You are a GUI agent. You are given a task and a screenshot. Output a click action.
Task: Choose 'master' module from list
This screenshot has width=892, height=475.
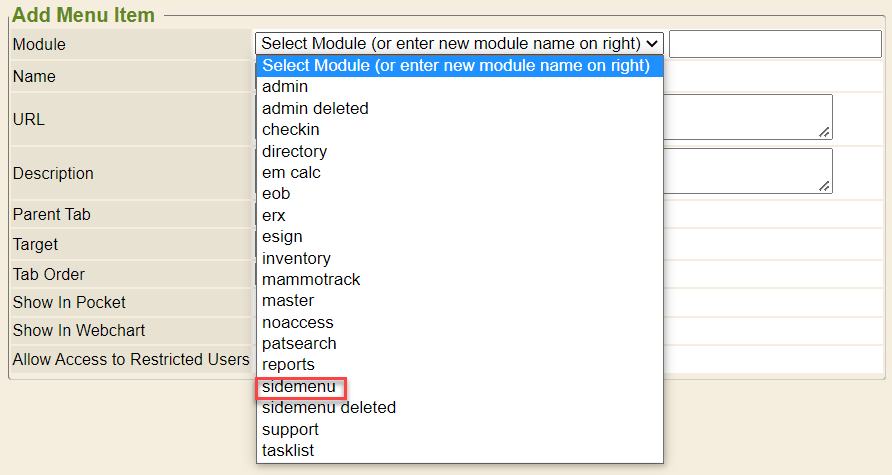click(288, 301)
